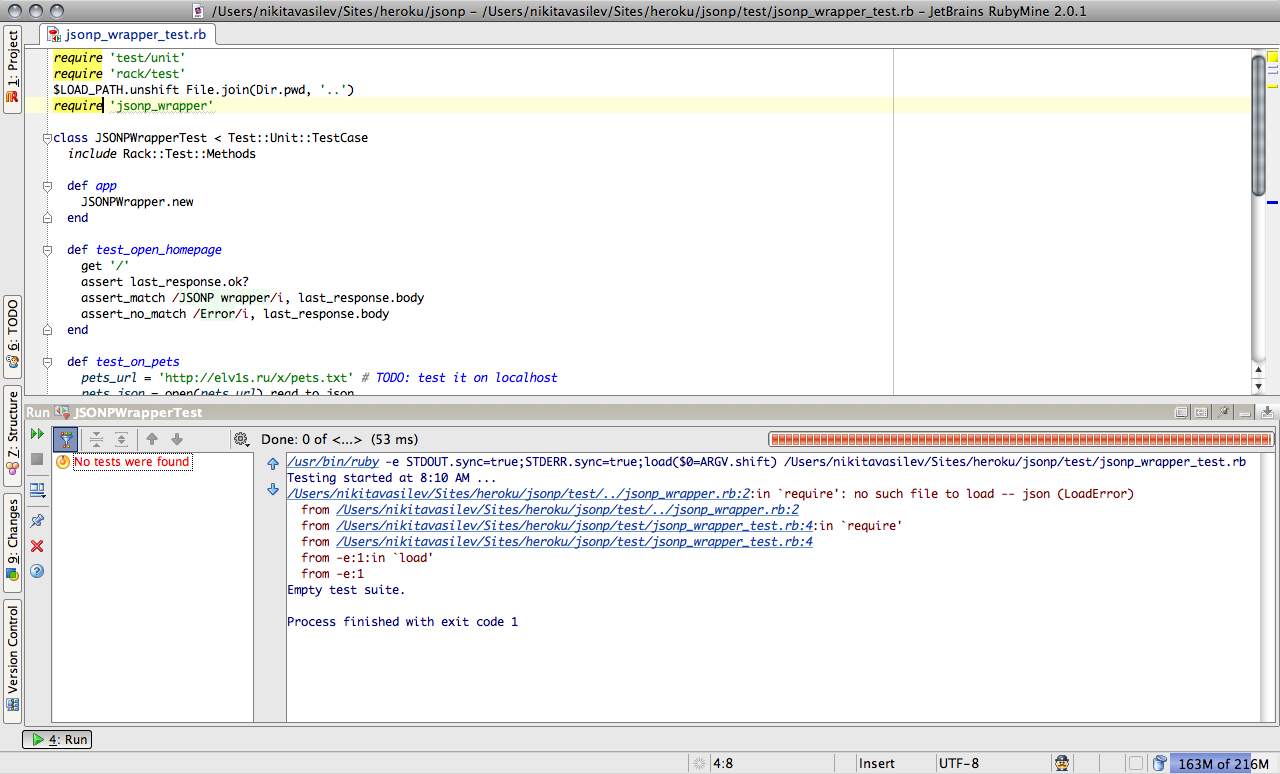Hide the Run tool window panel

coord(1244,412)
